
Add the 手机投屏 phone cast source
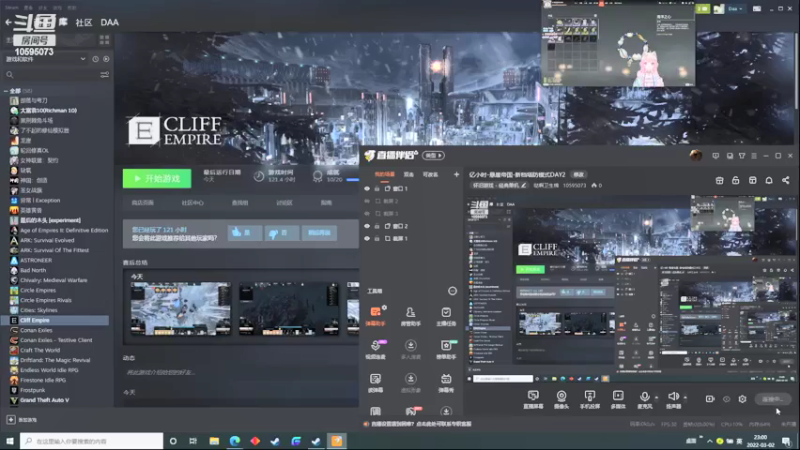[x=589, y=399]
